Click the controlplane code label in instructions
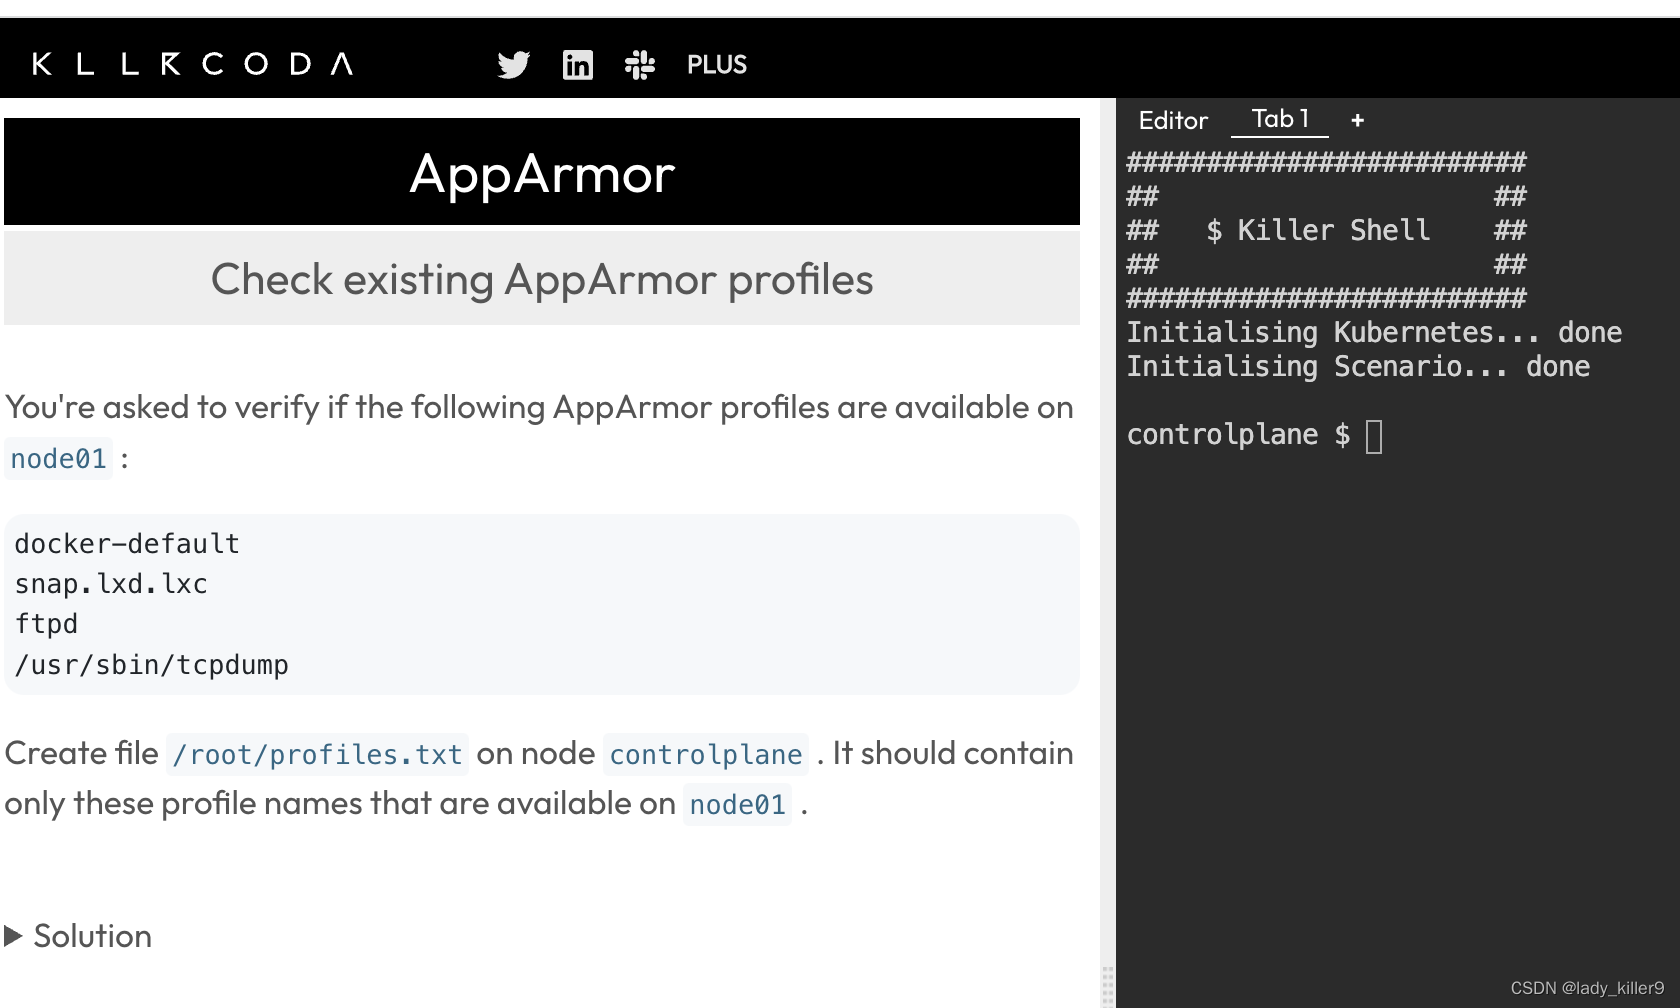Screen dimensions: 1680x1008 click(706, 754)
